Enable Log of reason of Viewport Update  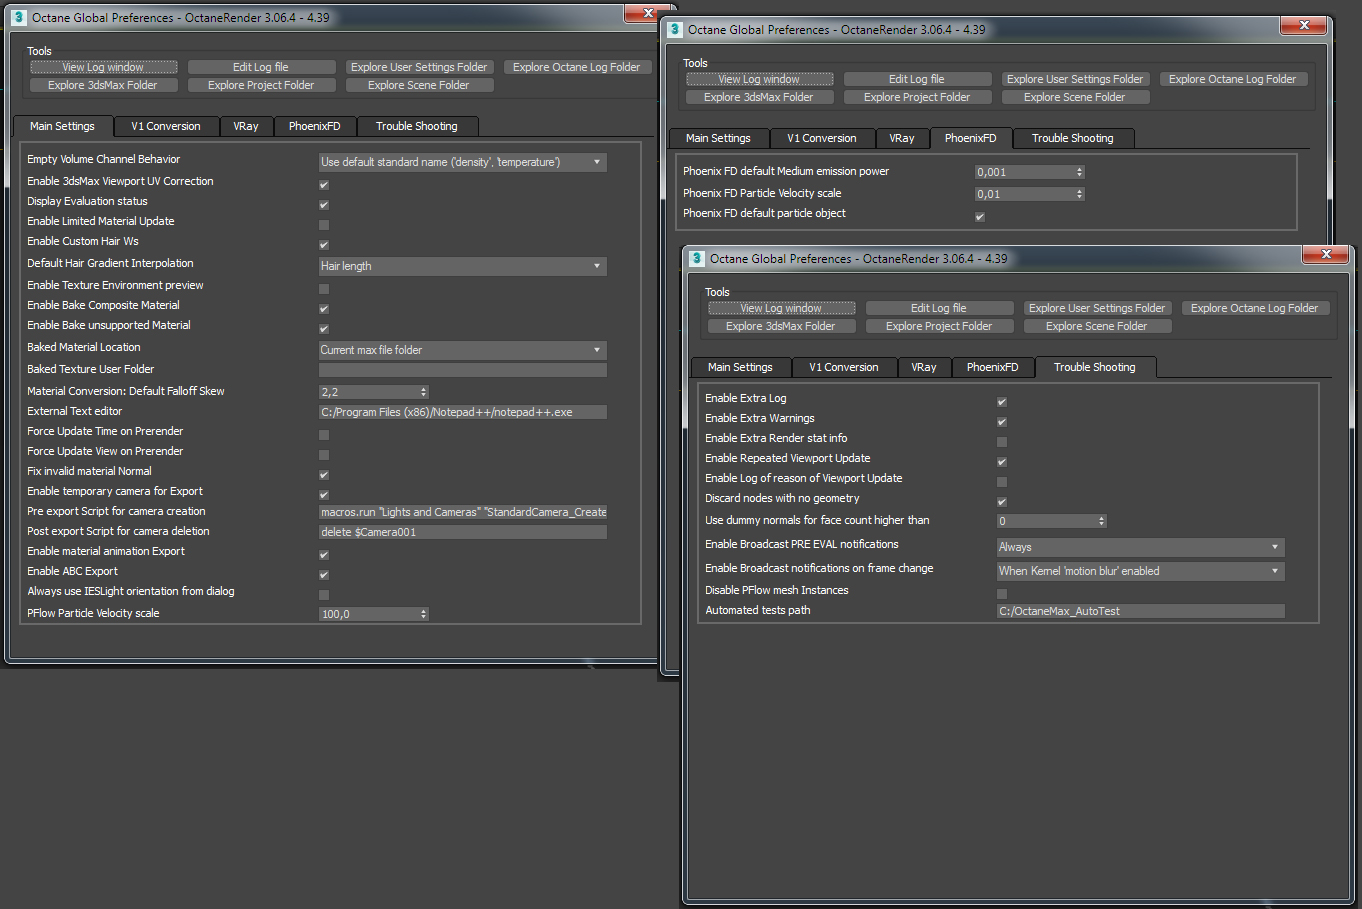(x=1002, y=482)
